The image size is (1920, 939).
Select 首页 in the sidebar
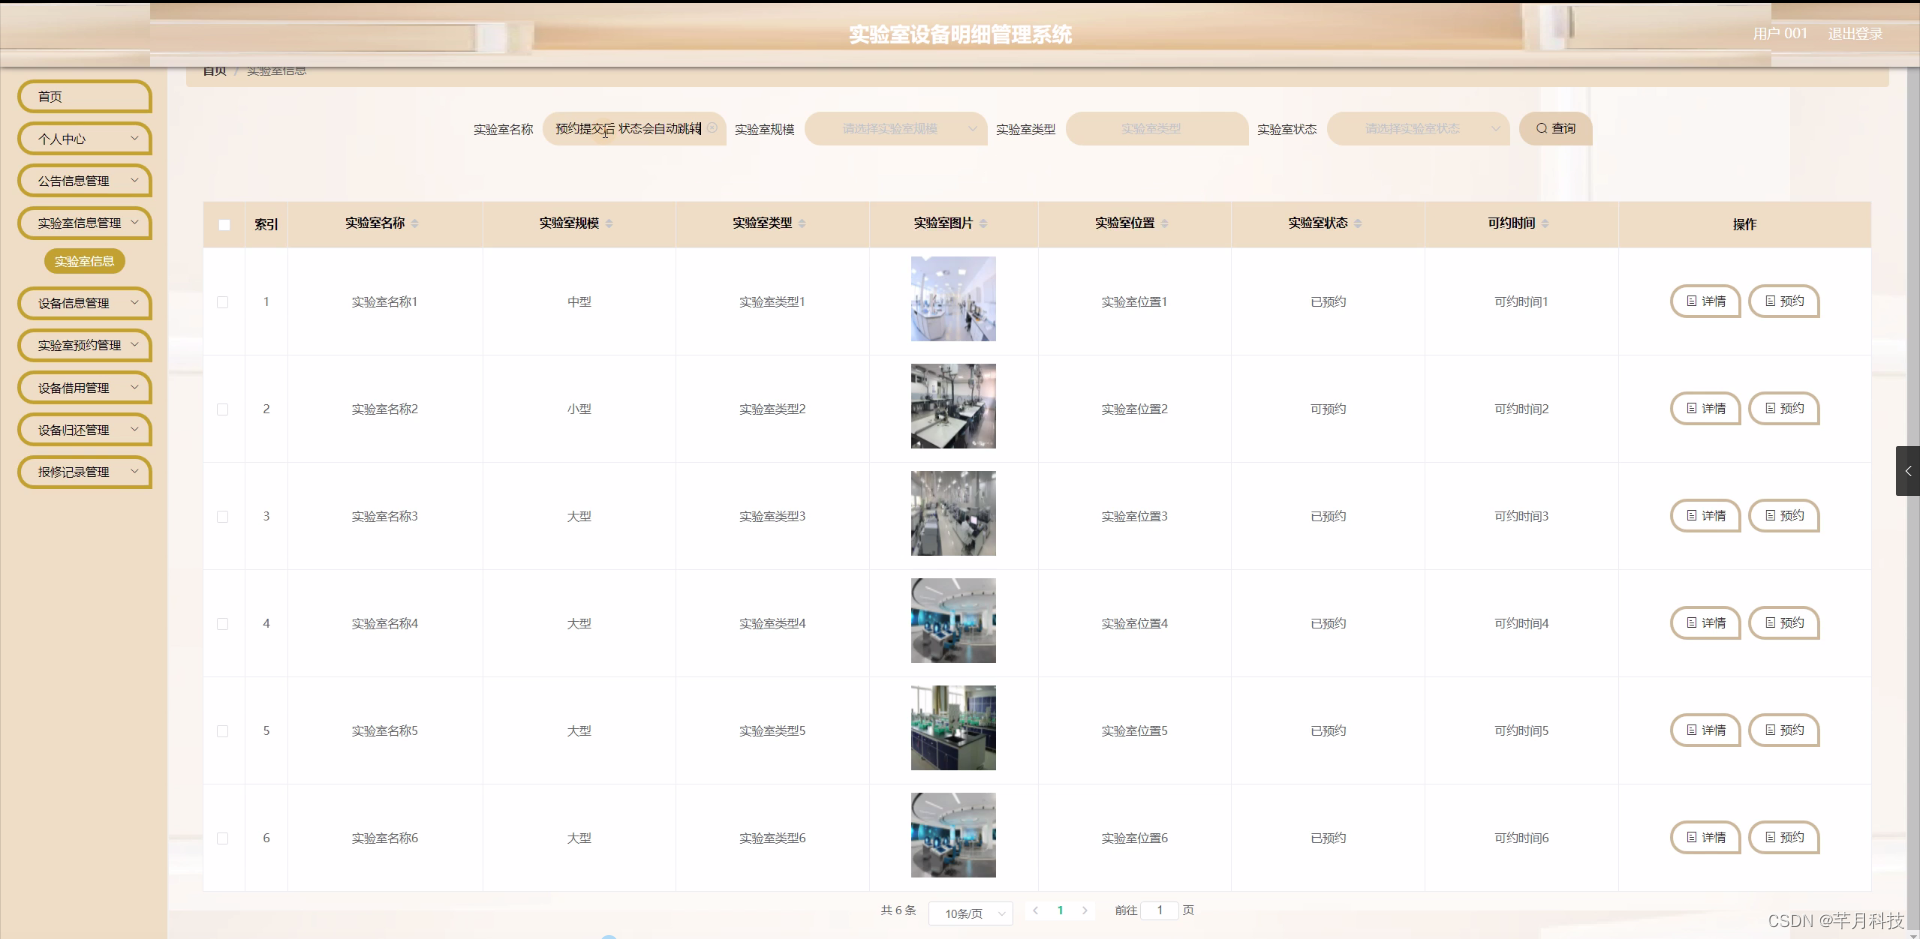[x=84, y=96]
